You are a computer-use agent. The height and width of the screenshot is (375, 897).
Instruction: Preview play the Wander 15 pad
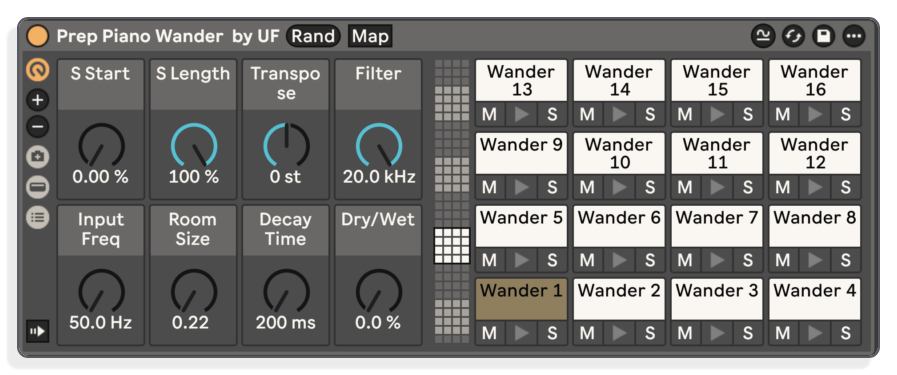point(717,114)
